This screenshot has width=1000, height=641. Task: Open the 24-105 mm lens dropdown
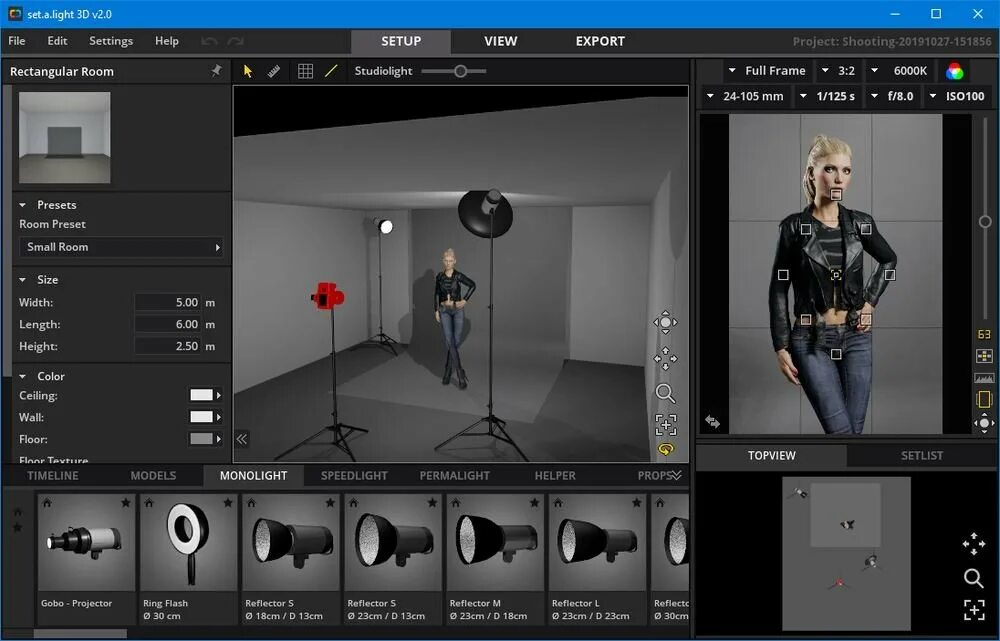[745, 96]
